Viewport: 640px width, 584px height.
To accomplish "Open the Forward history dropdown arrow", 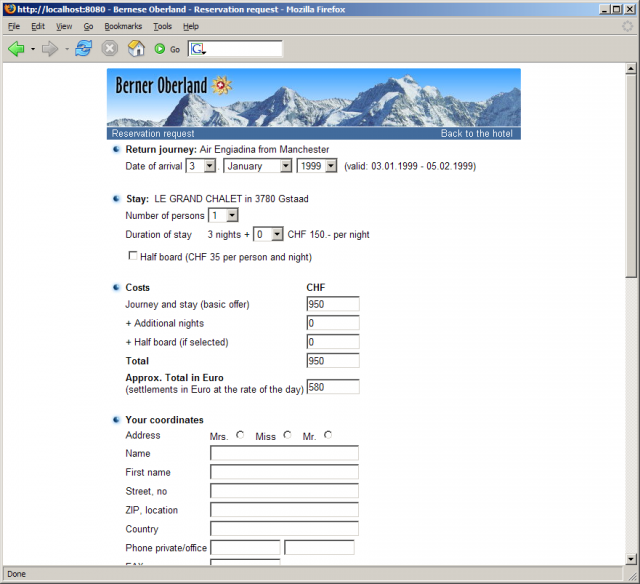I will (x=67, y=49).
